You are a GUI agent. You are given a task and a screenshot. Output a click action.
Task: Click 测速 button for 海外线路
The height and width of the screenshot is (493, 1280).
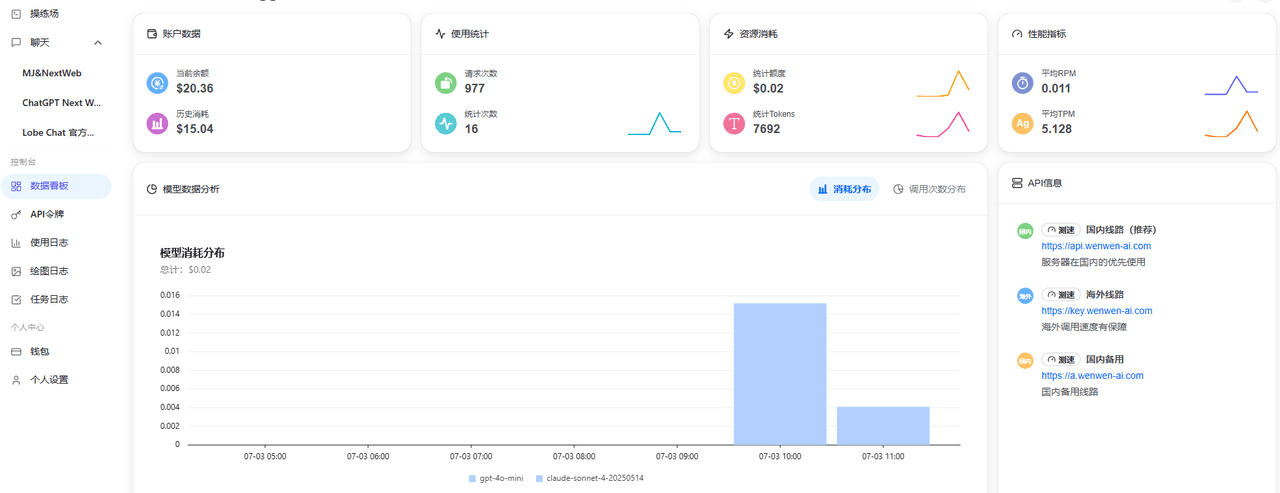tap(1060, 295)
